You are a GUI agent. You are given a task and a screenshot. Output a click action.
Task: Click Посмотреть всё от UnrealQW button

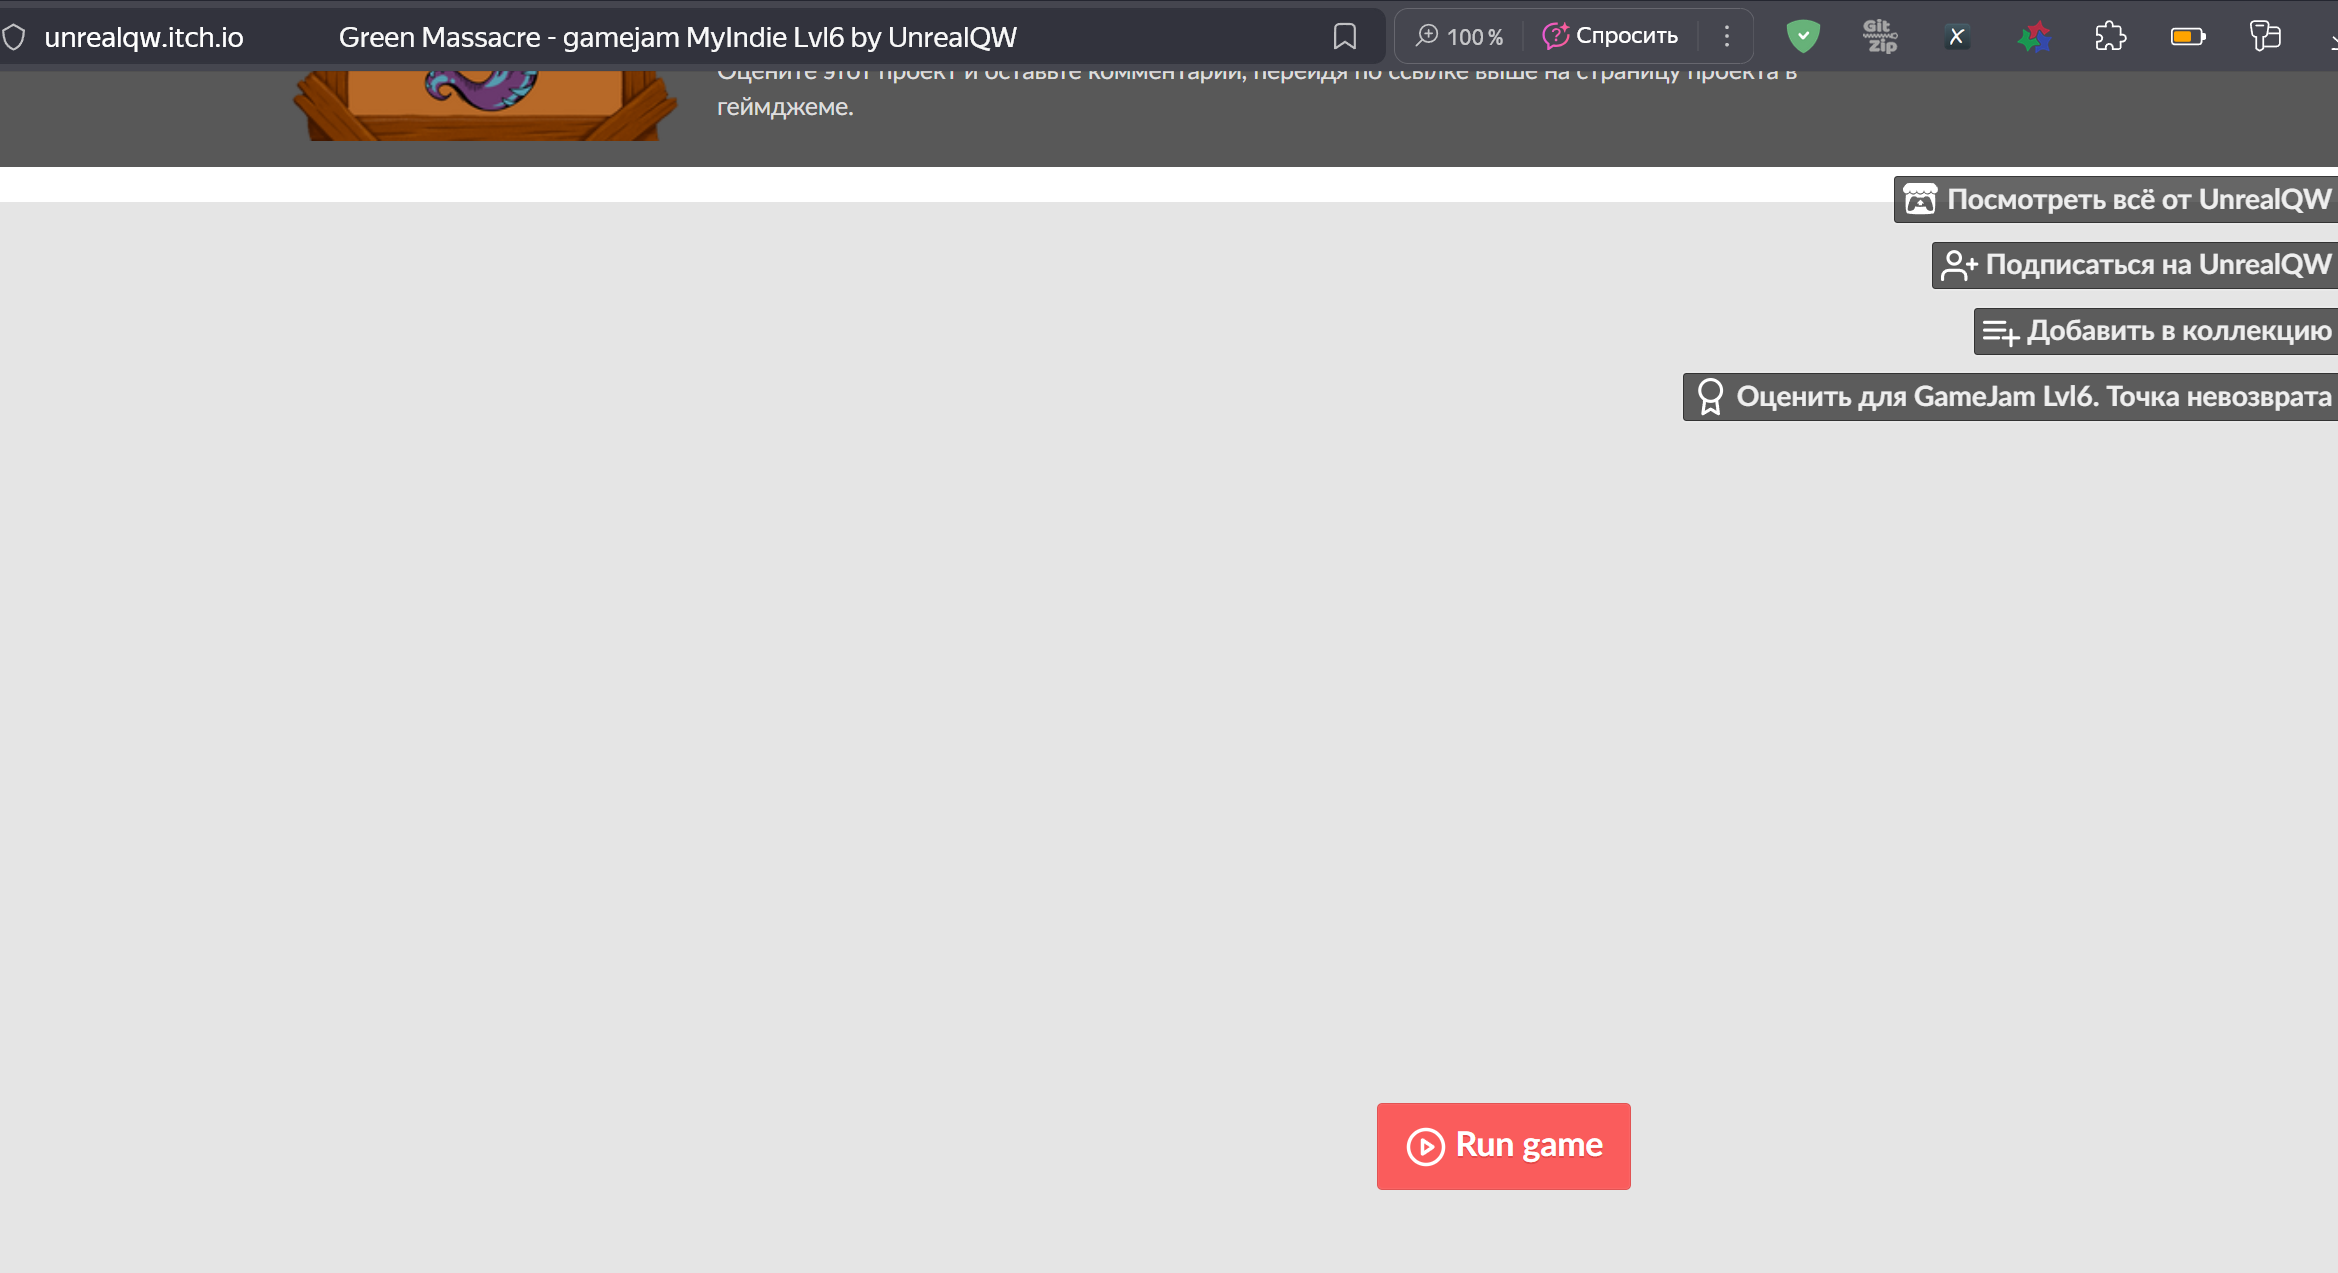pyautogui.click(x=2116, y=200)
